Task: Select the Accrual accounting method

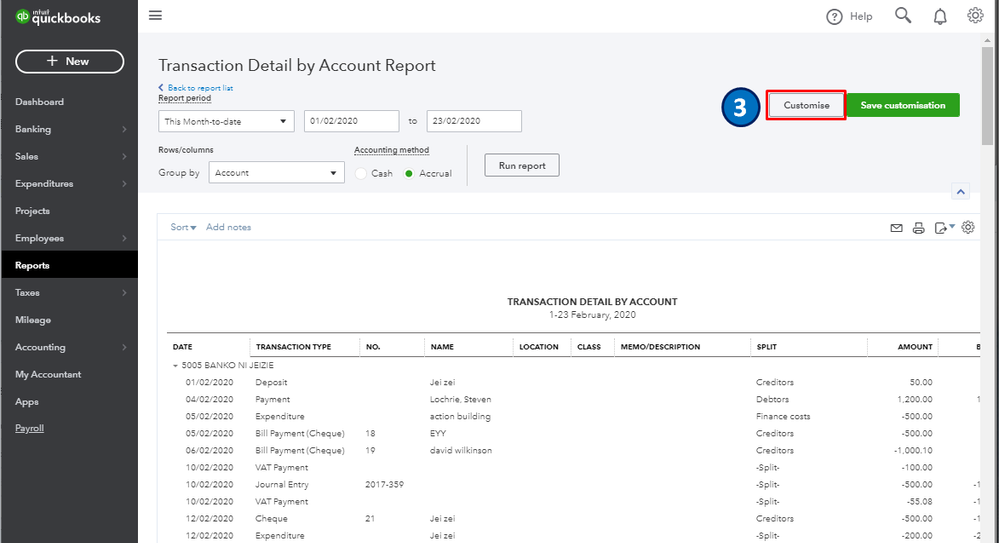Action: point(409,173)
